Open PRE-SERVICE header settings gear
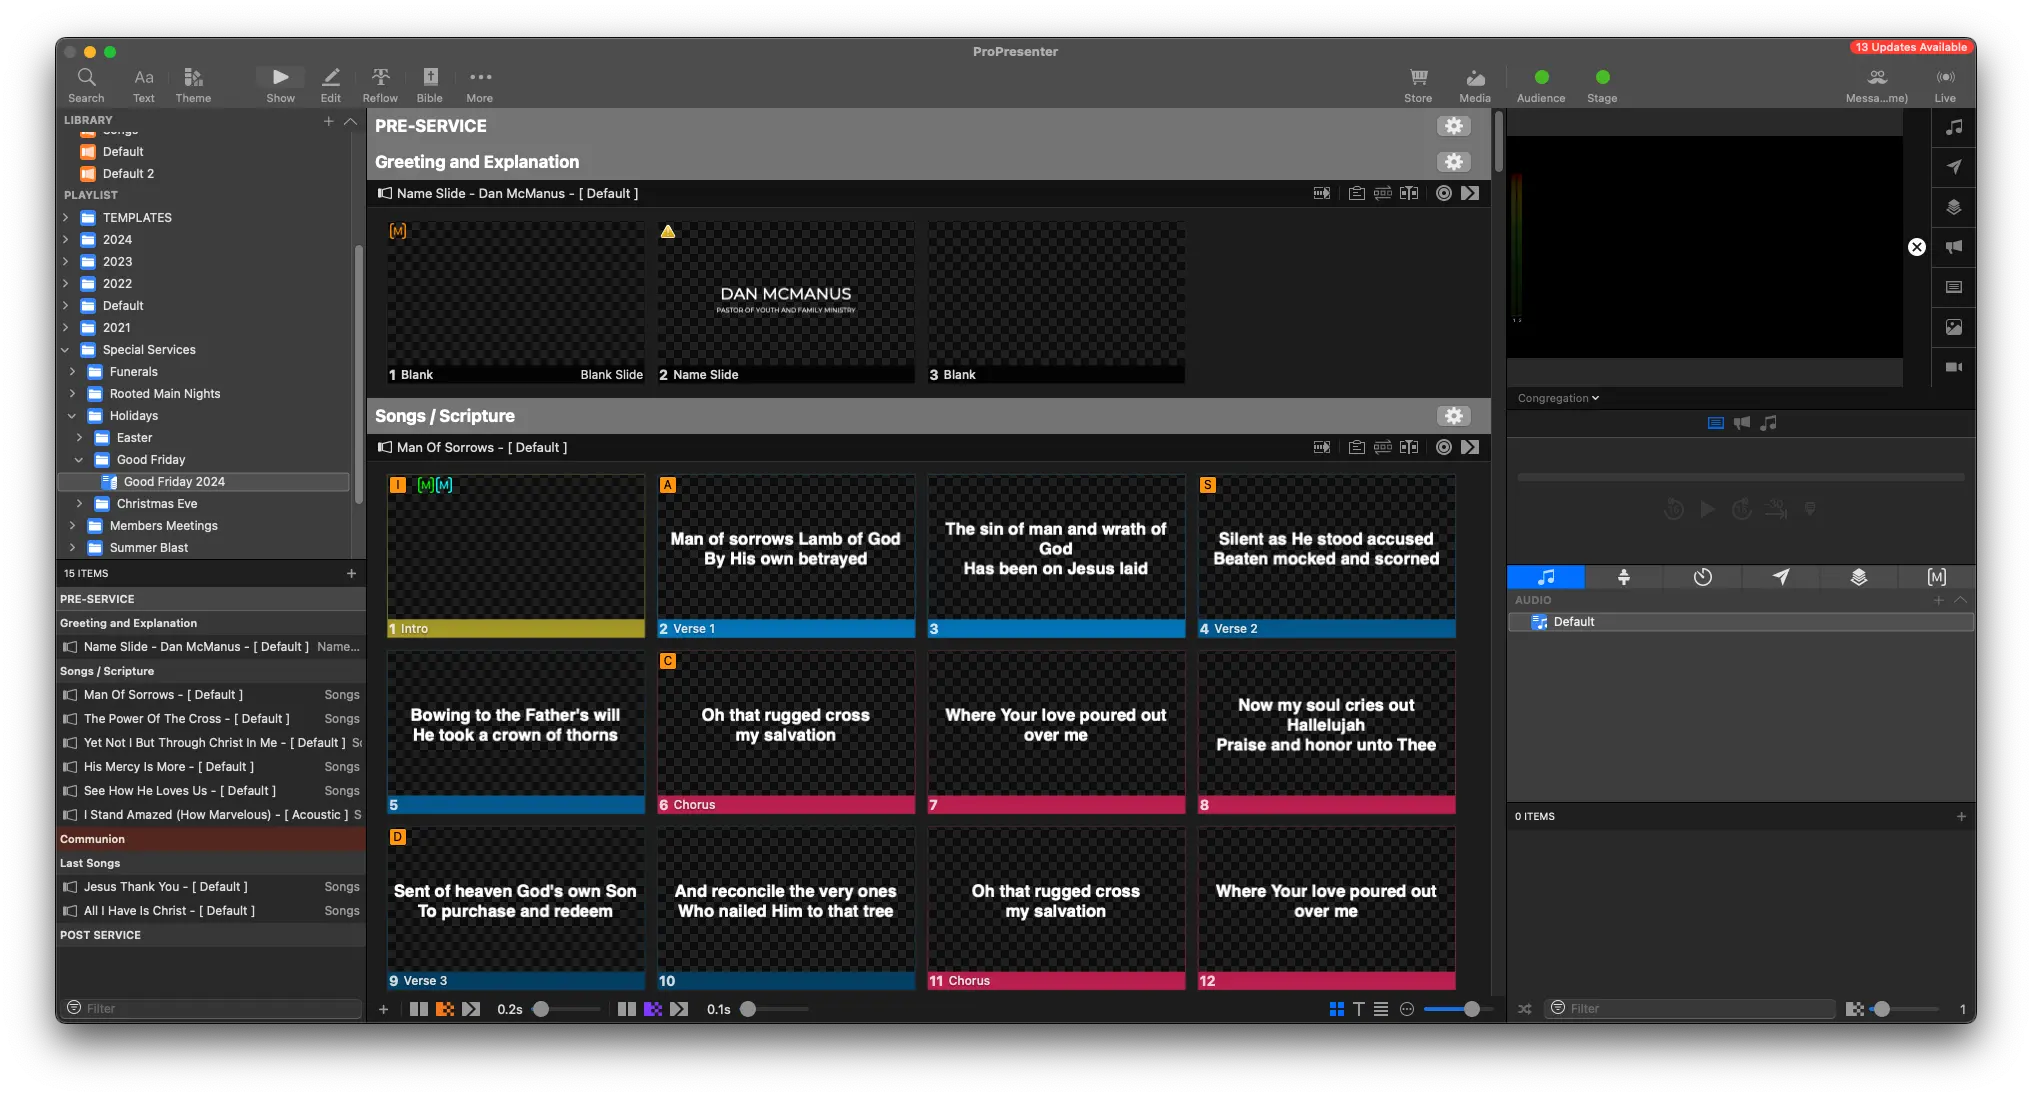Viewport: 2032px width, 1097px height. [1453, 126]
